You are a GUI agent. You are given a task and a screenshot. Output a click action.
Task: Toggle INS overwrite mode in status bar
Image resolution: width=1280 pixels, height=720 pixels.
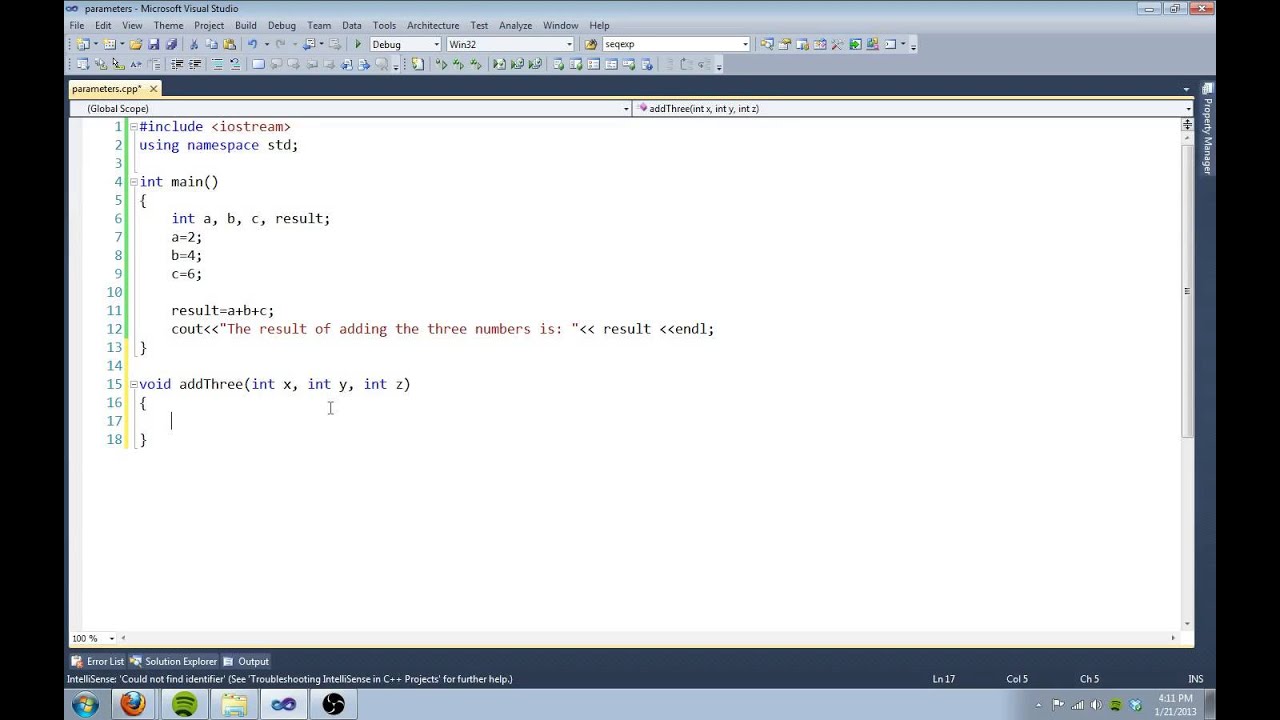pos(1195,678)
